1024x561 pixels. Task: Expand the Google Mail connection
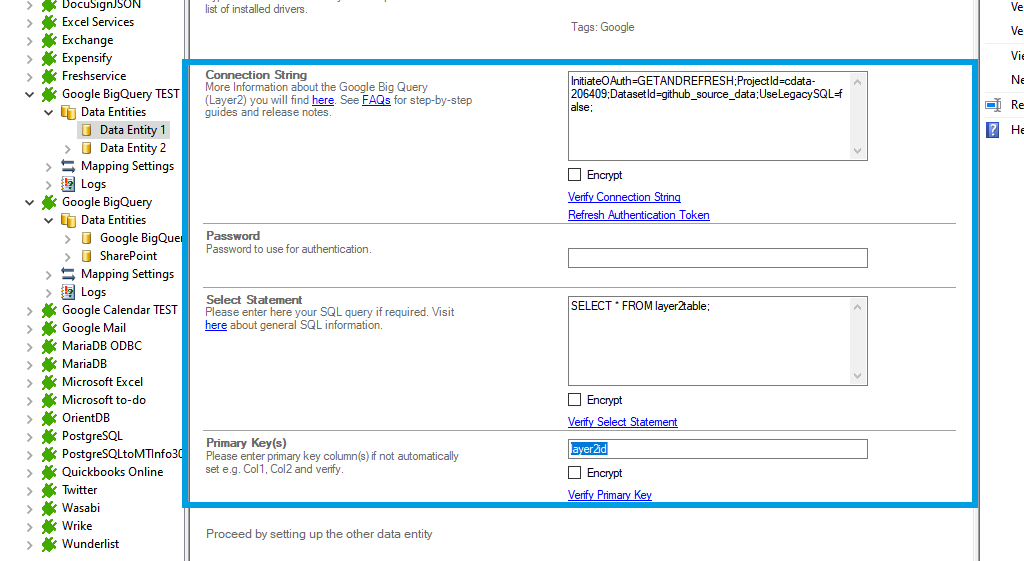point(29,329)
